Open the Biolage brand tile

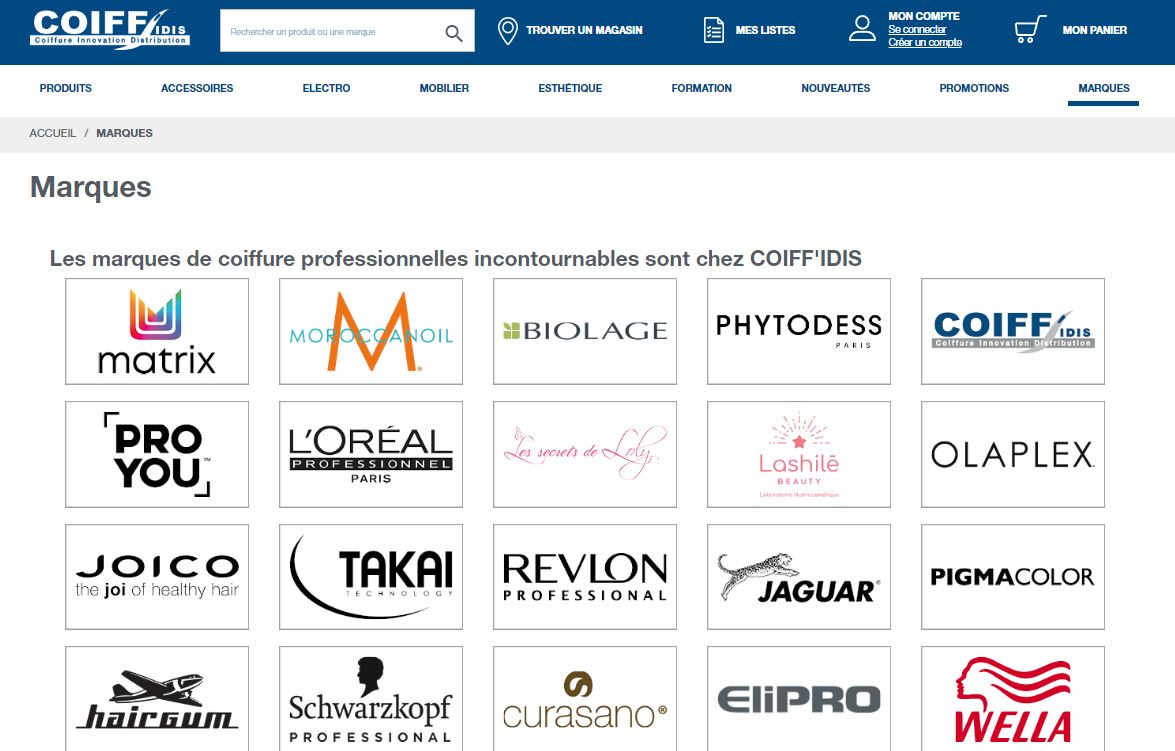point(585,331)
